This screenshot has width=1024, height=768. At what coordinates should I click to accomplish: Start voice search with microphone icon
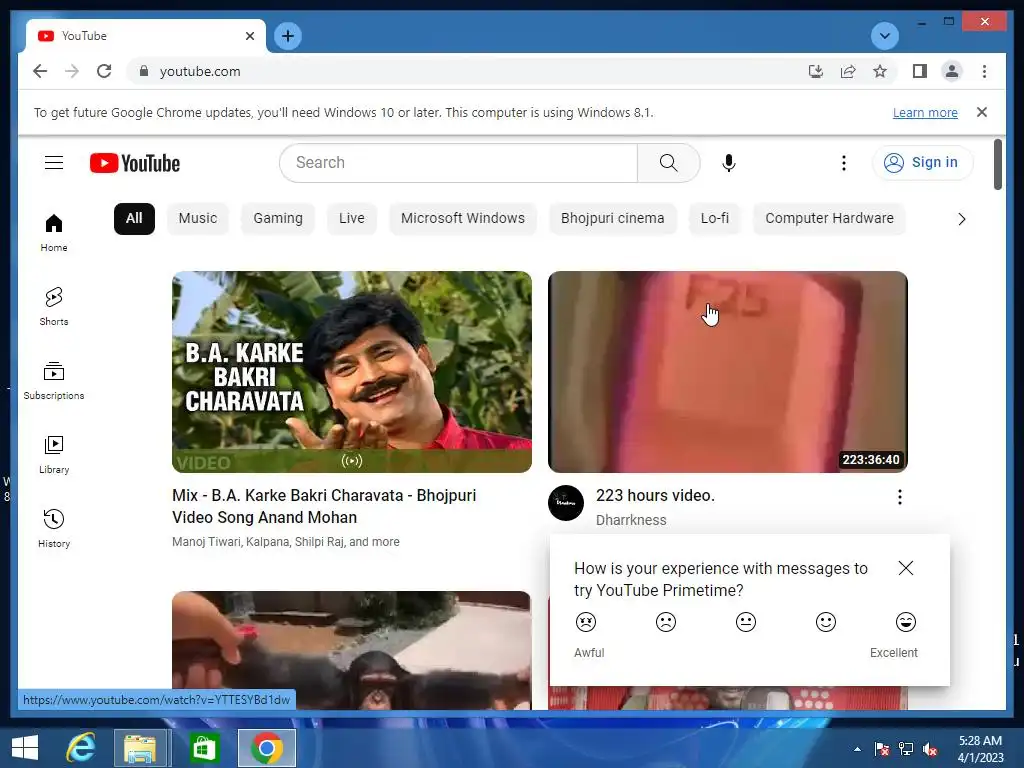tap(729, 163)
